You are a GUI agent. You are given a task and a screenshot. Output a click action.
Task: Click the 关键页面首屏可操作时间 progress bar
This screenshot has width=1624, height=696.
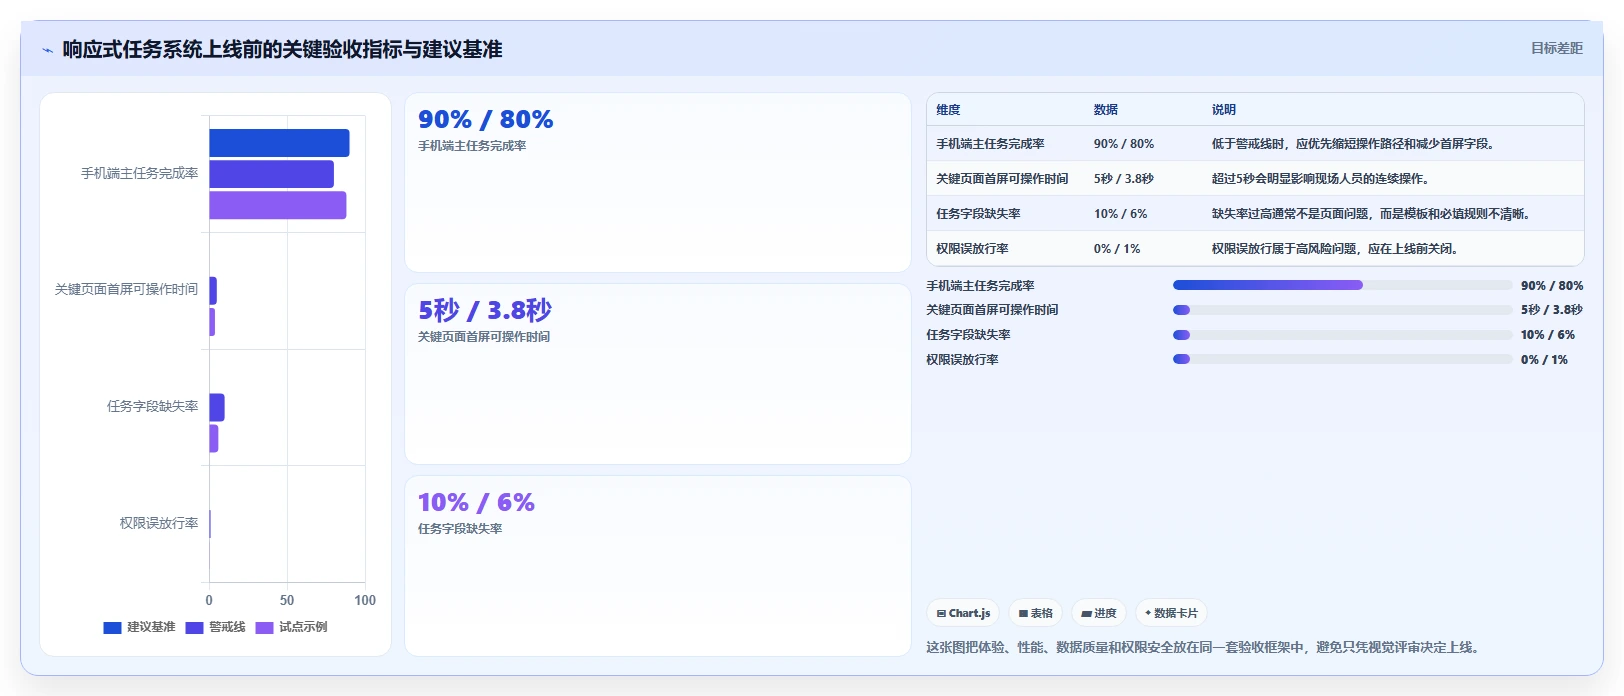tap(1342, 310)
